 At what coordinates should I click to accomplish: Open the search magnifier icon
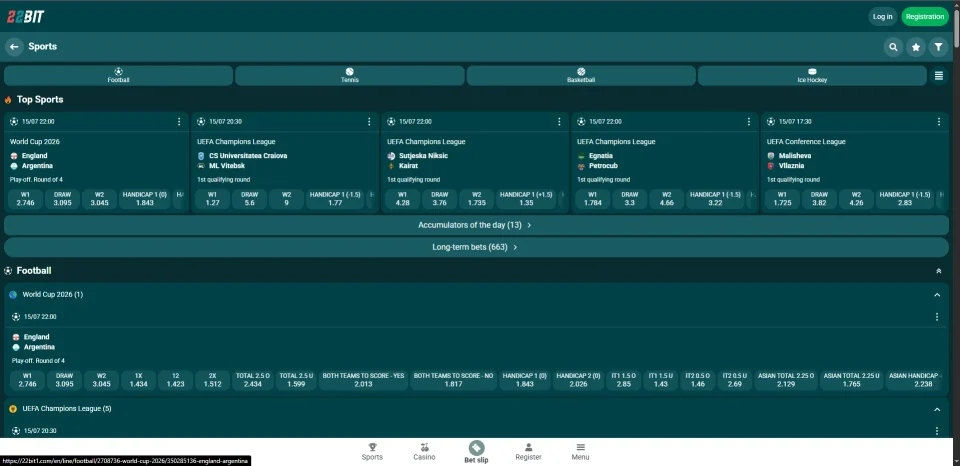click(x=893, y=47)
